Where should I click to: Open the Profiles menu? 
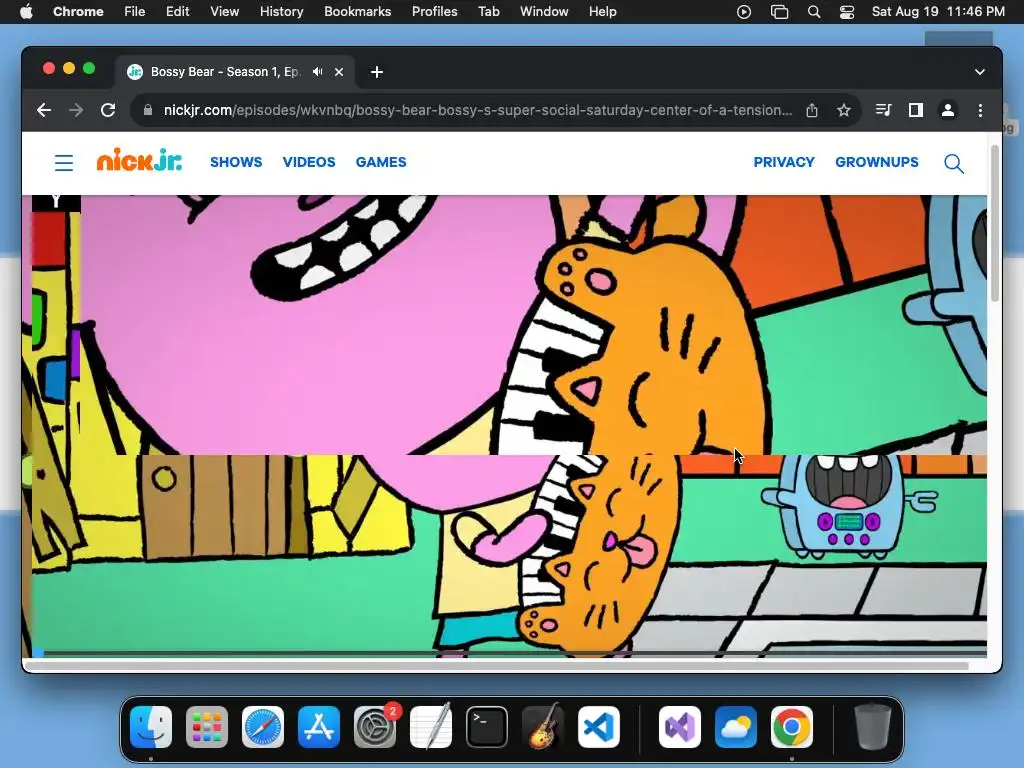[x=434, y=12]
